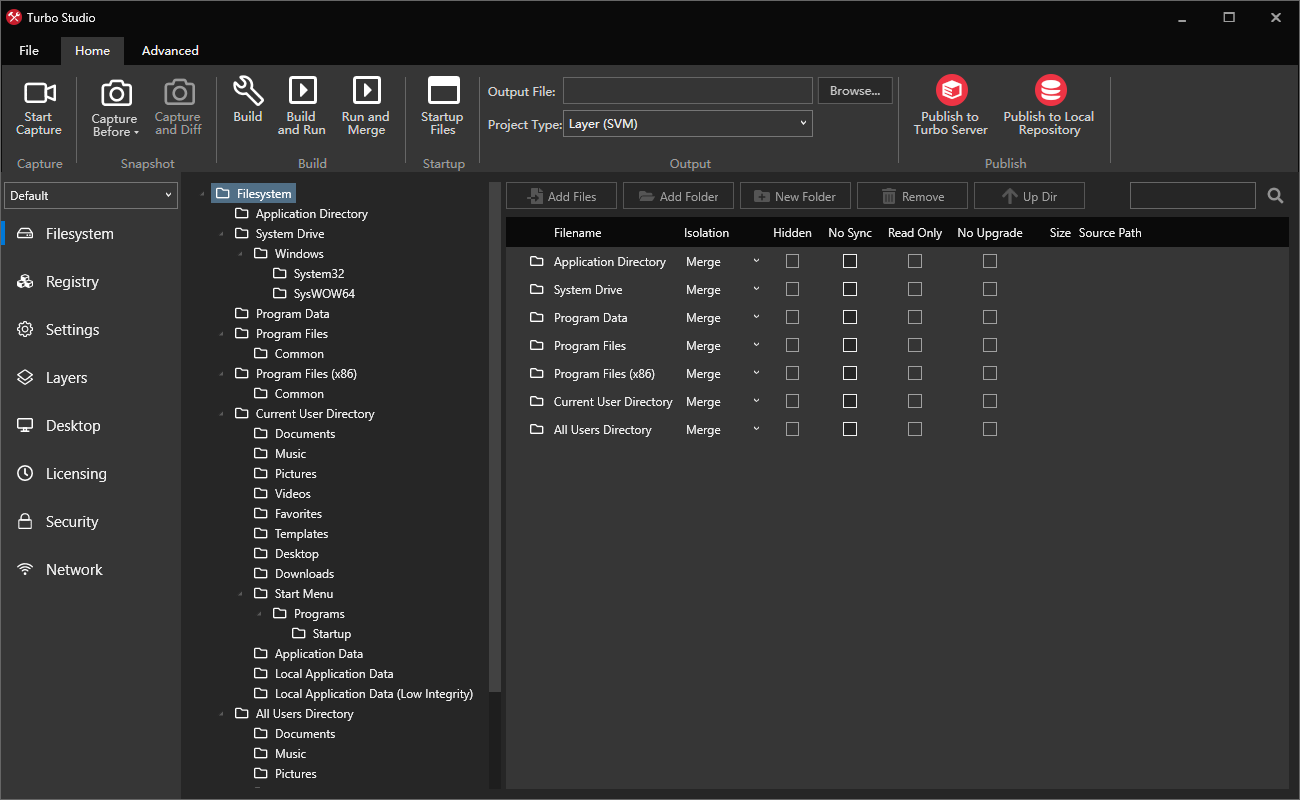Screen dimensions: 1300x800
Task: Open the Registry section in sidebar
Action: (x=72, y=282)
